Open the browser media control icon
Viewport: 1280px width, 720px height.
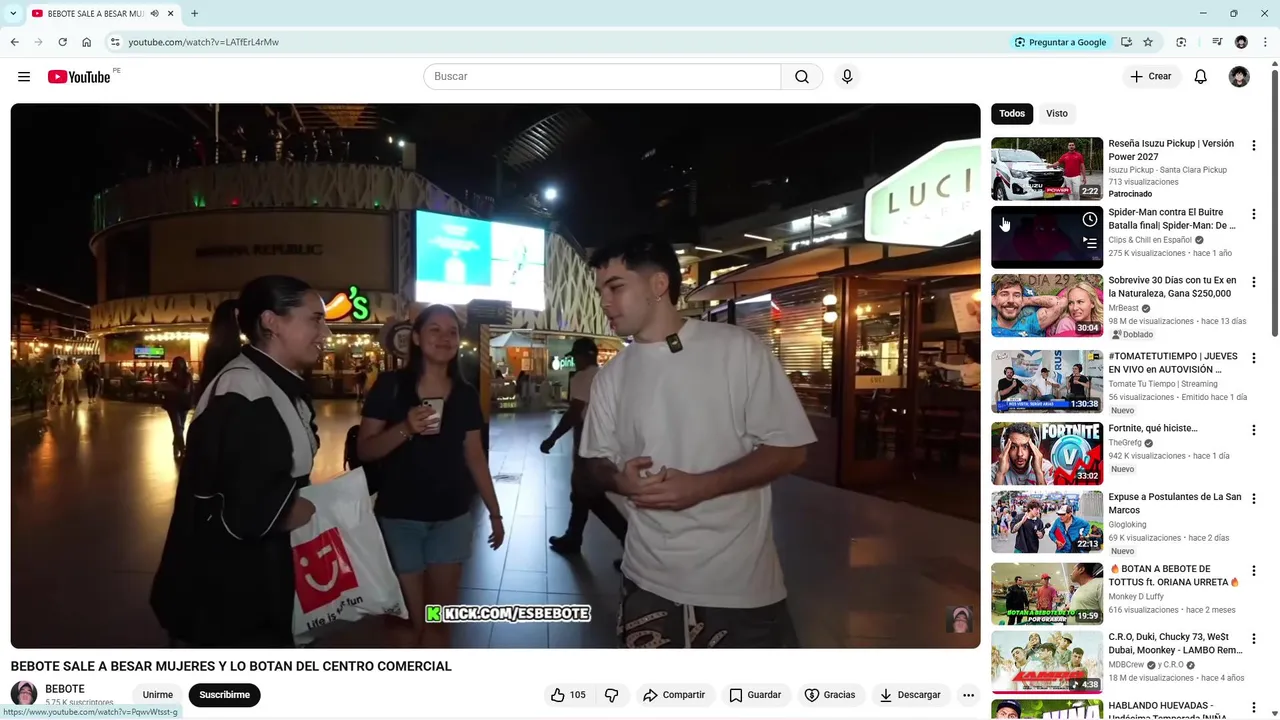tap(1217, 42)
